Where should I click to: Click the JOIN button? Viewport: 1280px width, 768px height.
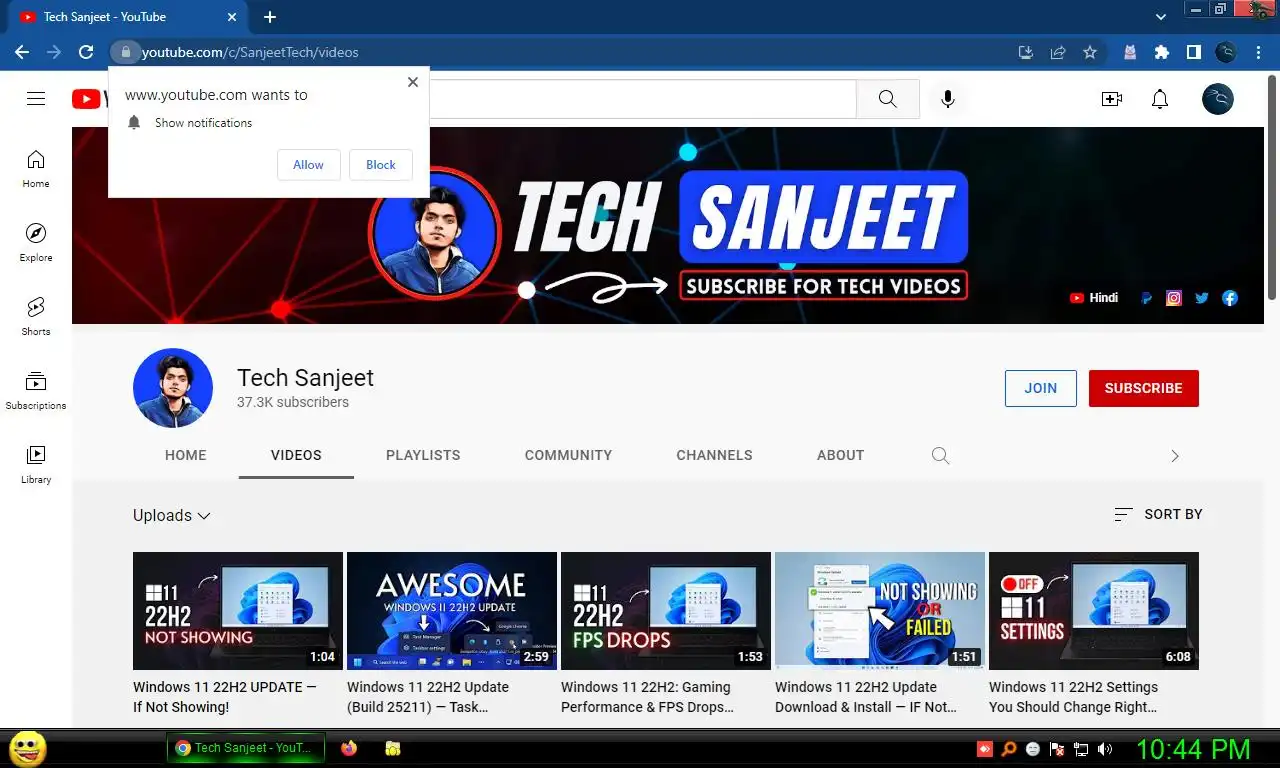pyautogui.click(x=1041, y=388)
